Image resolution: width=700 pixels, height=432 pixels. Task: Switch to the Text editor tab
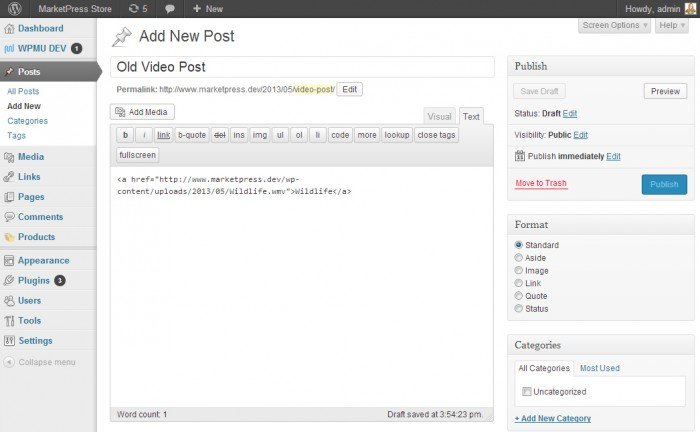pyautogui.click(x=471, y=116)
